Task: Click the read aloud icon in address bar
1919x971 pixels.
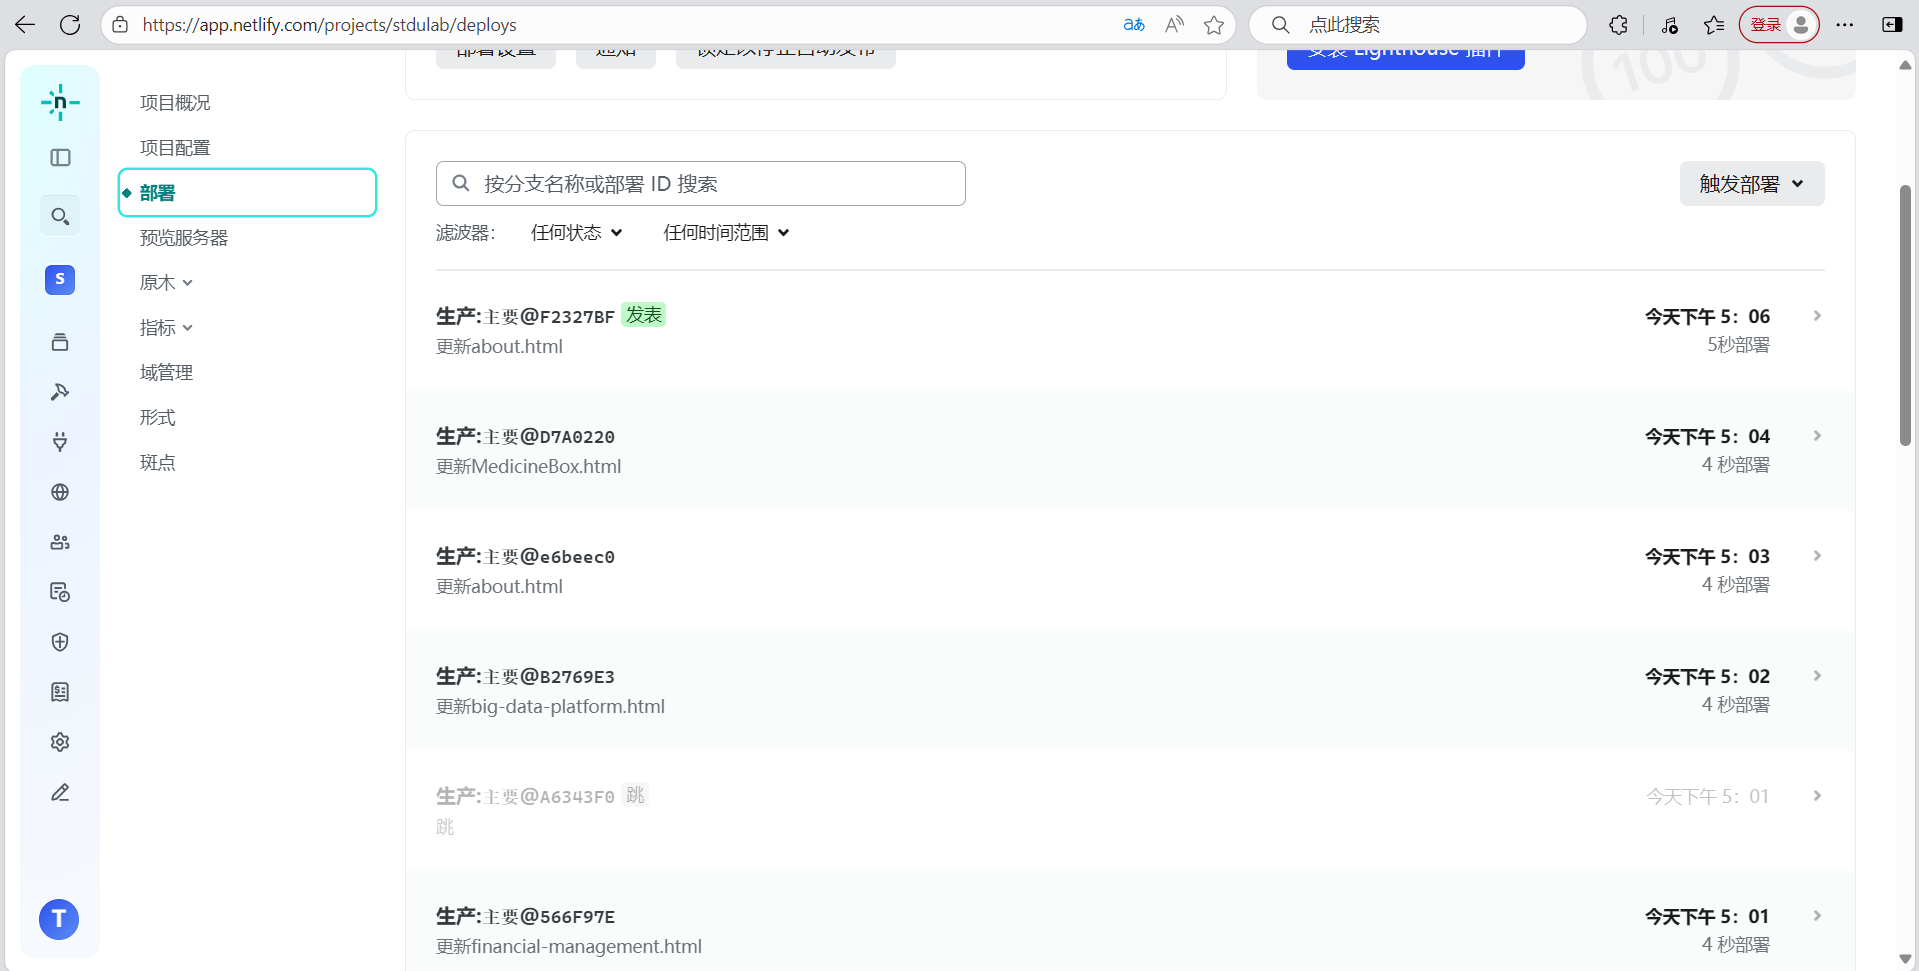Action: (x=1174, y=25)
